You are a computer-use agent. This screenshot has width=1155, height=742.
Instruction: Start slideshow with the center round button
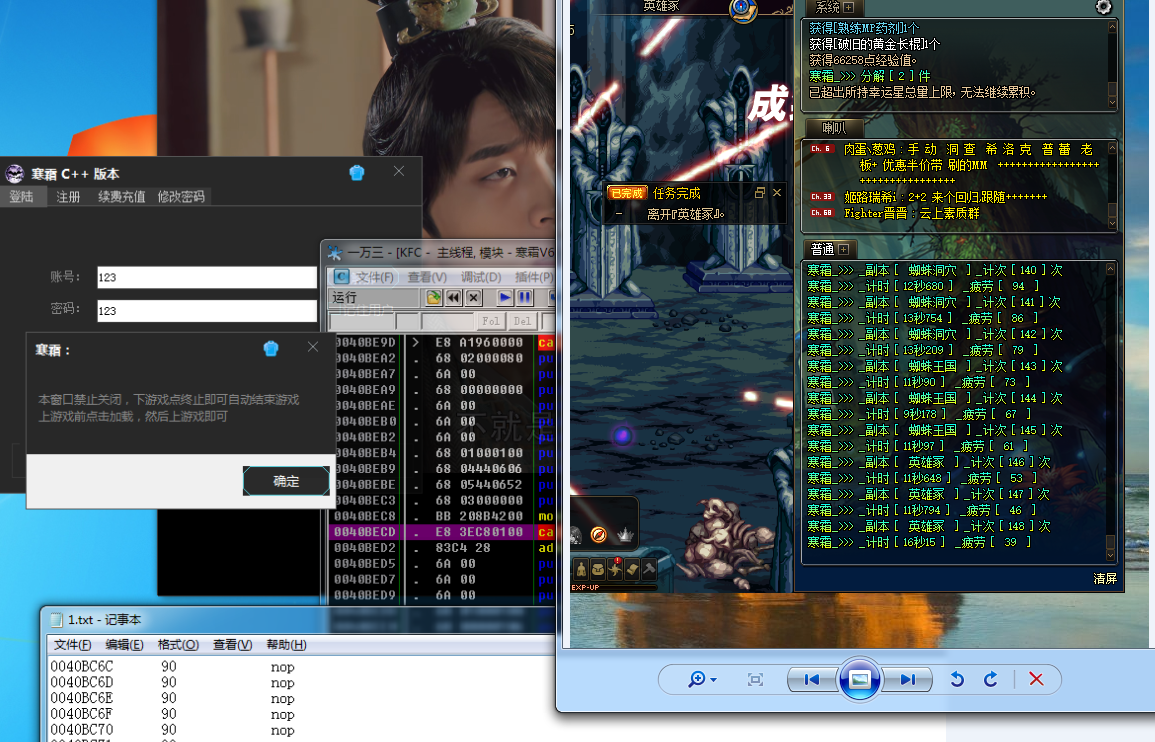(860, 679)
